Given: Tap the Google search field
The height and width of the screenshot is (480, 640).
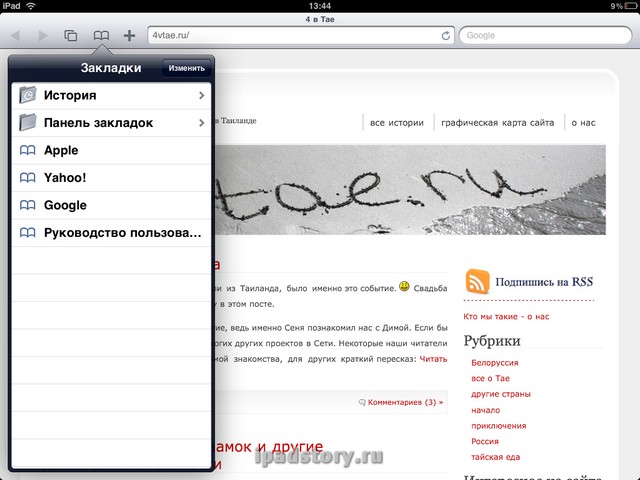Looking at the screenshot, I should pyautogui.click(x=545, y=36).
